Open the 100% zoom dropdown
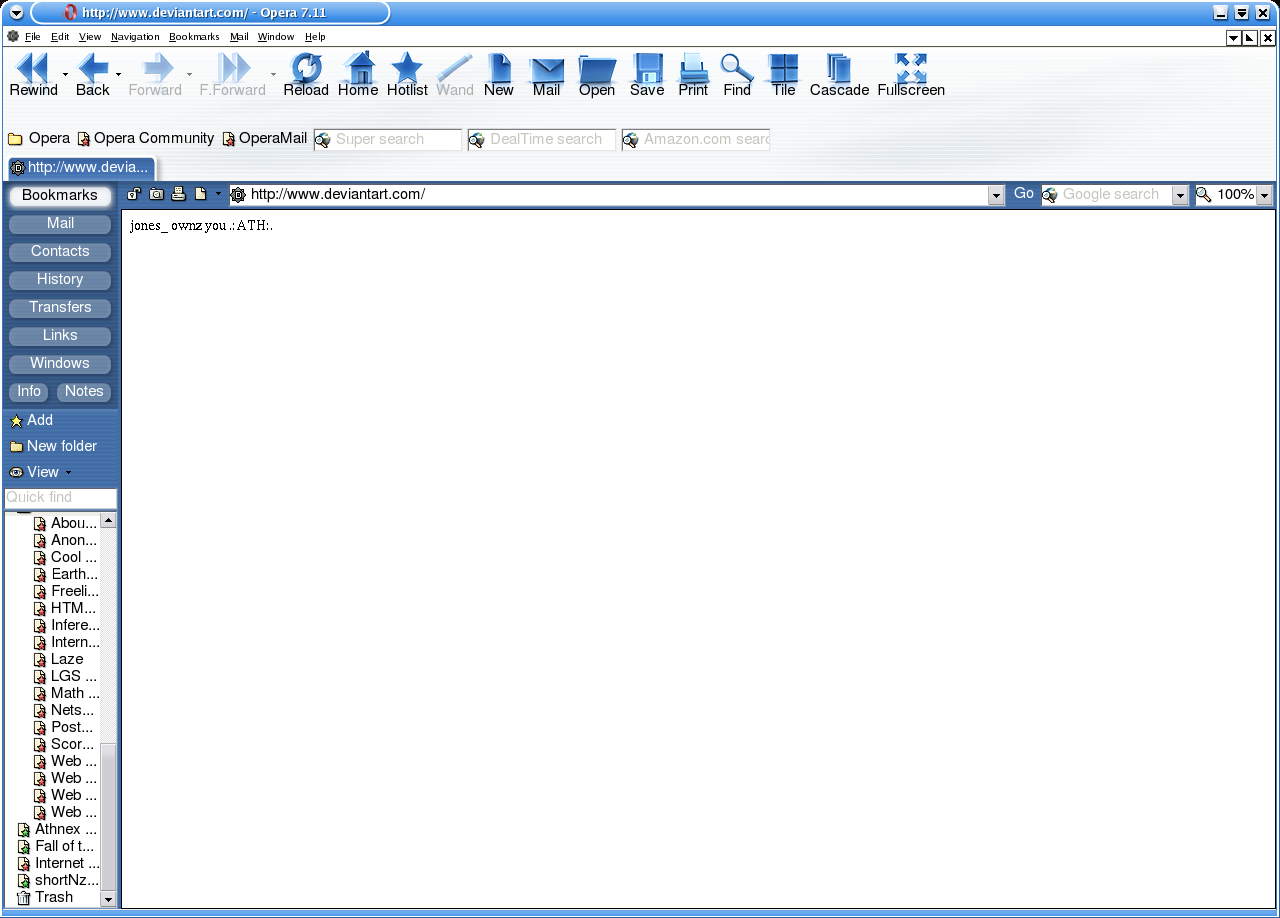 click(x=1265, y=195)
